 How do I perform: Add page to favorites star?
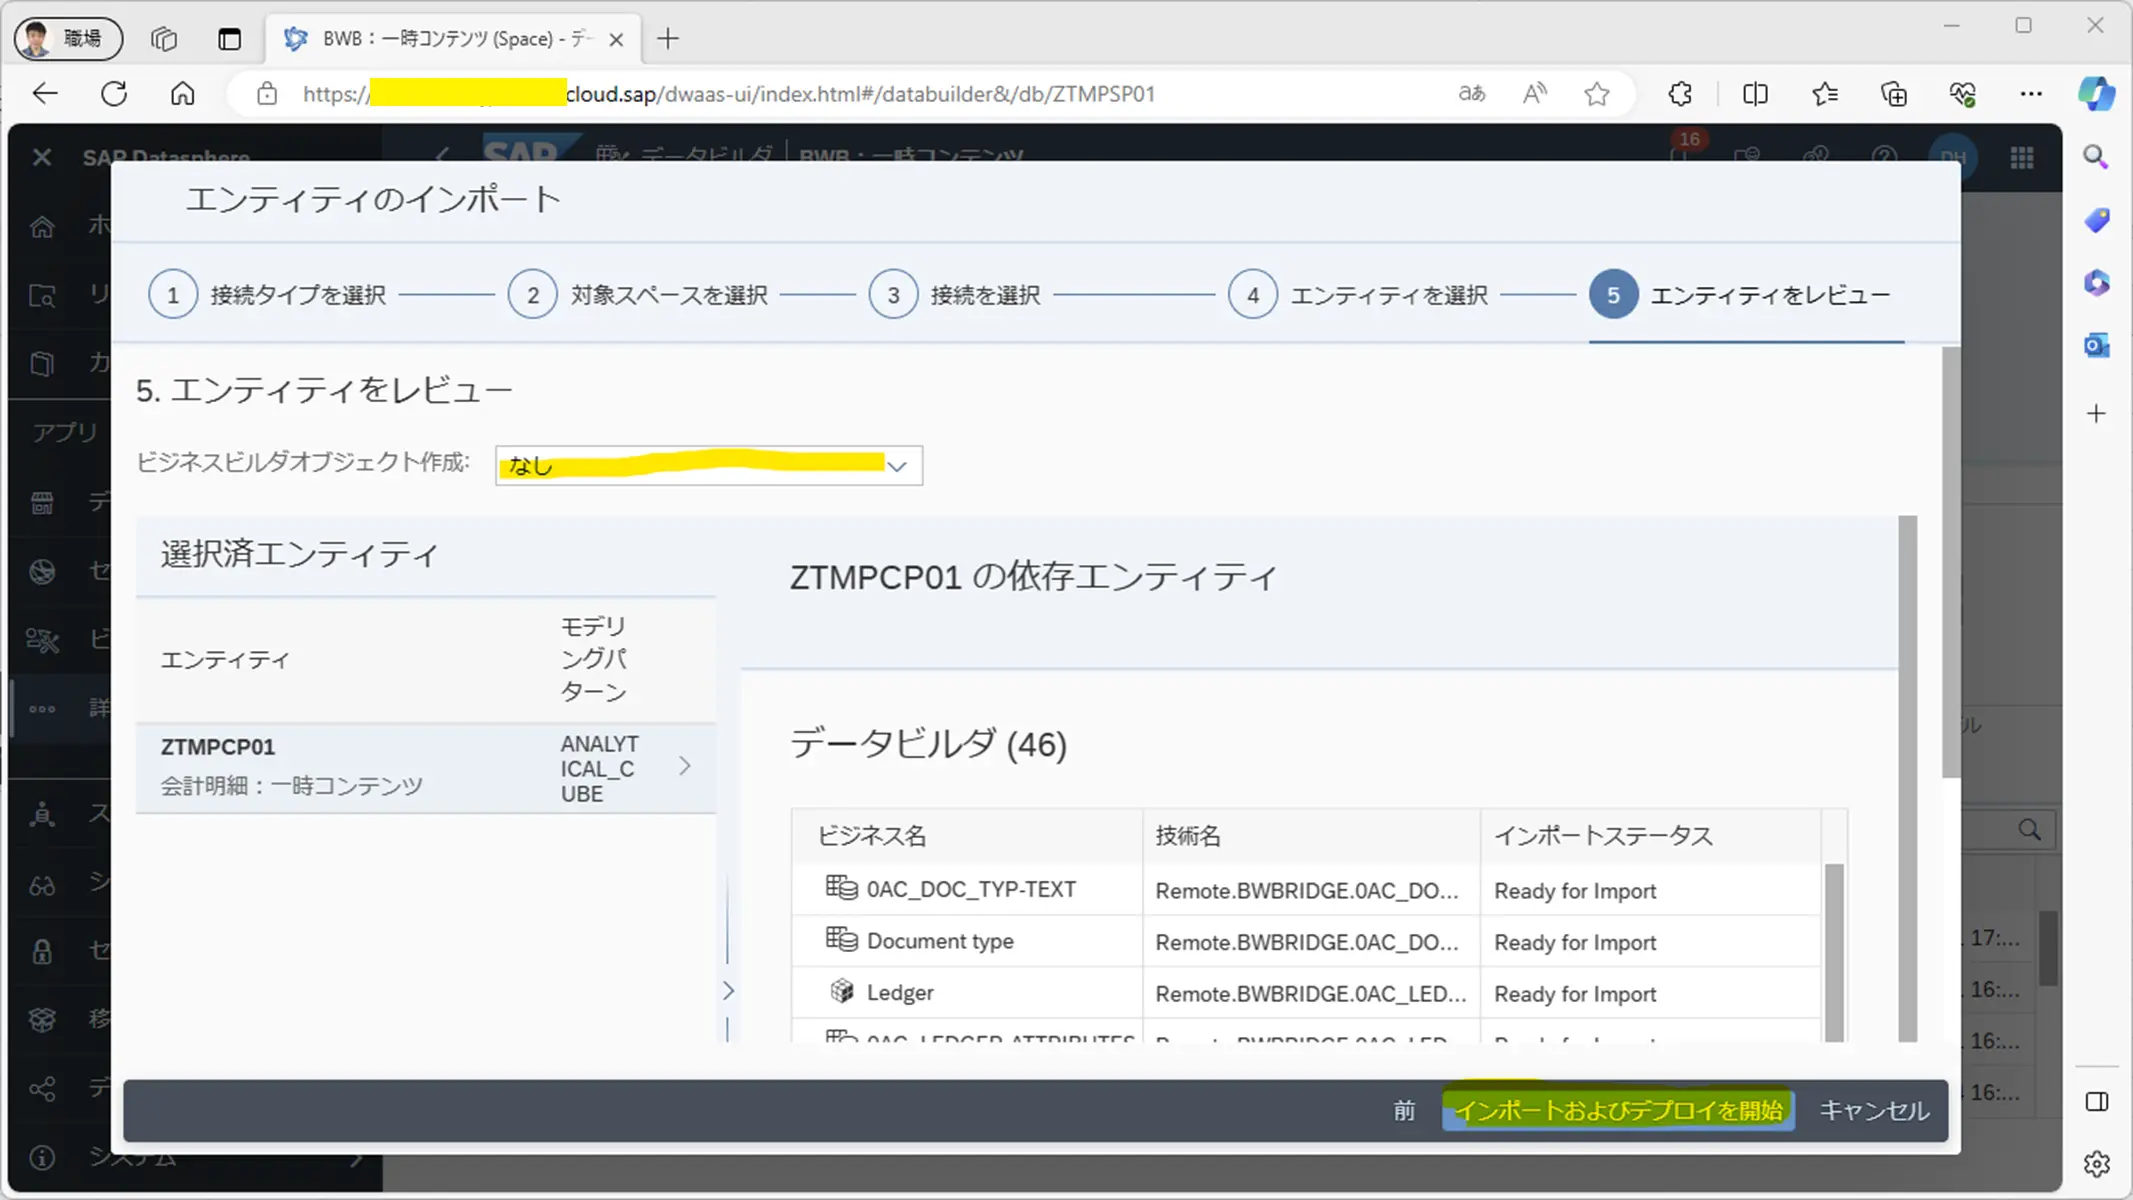tap(1597, 94)
